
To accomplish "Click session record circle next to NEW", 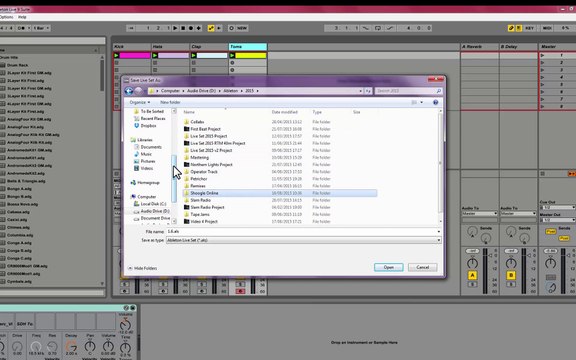I will click(231, 28).
